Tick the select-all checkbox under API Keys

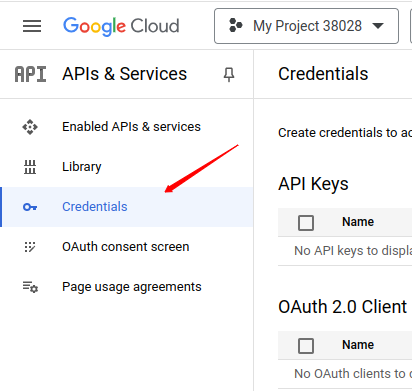point(306,223)
